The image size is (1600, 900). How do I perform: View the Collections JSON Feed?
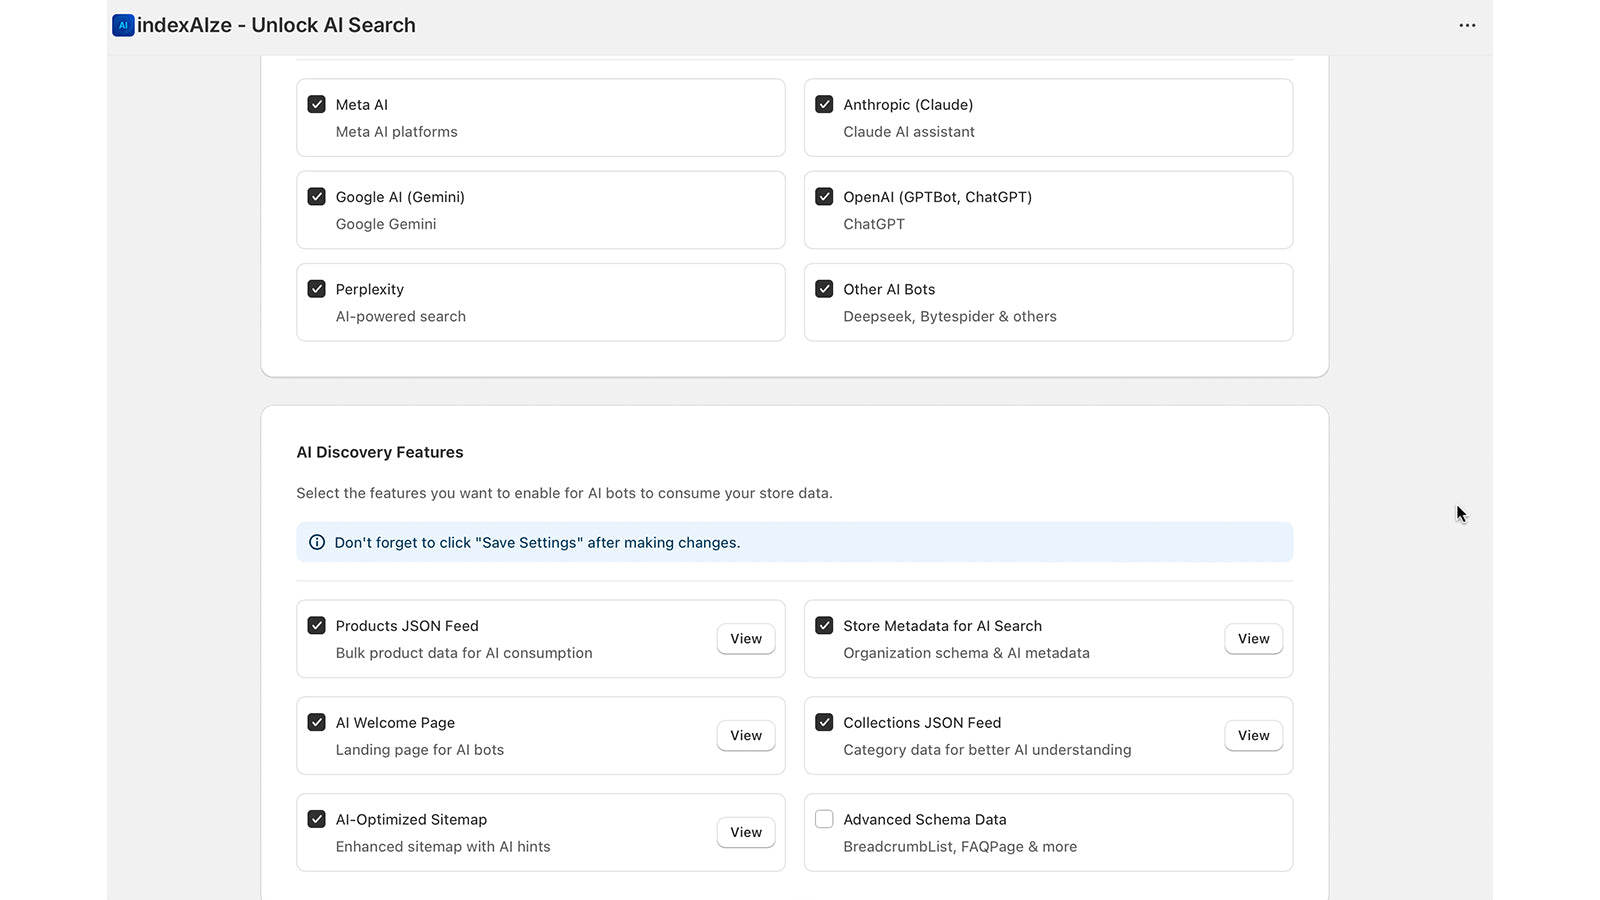click(1253, 736)
